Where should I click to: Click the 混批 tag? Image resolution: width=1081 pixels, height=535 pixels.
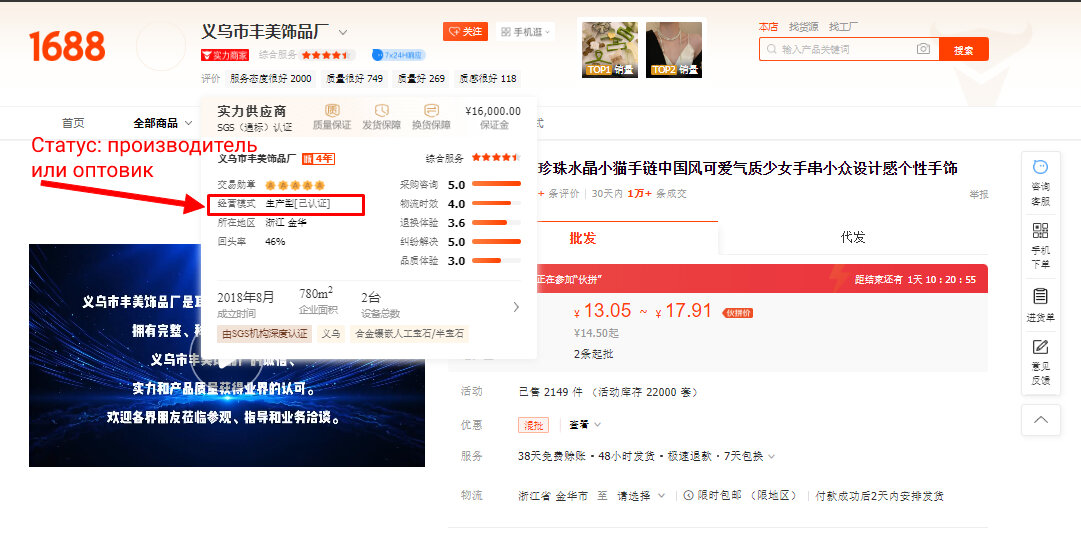point(534,425)
